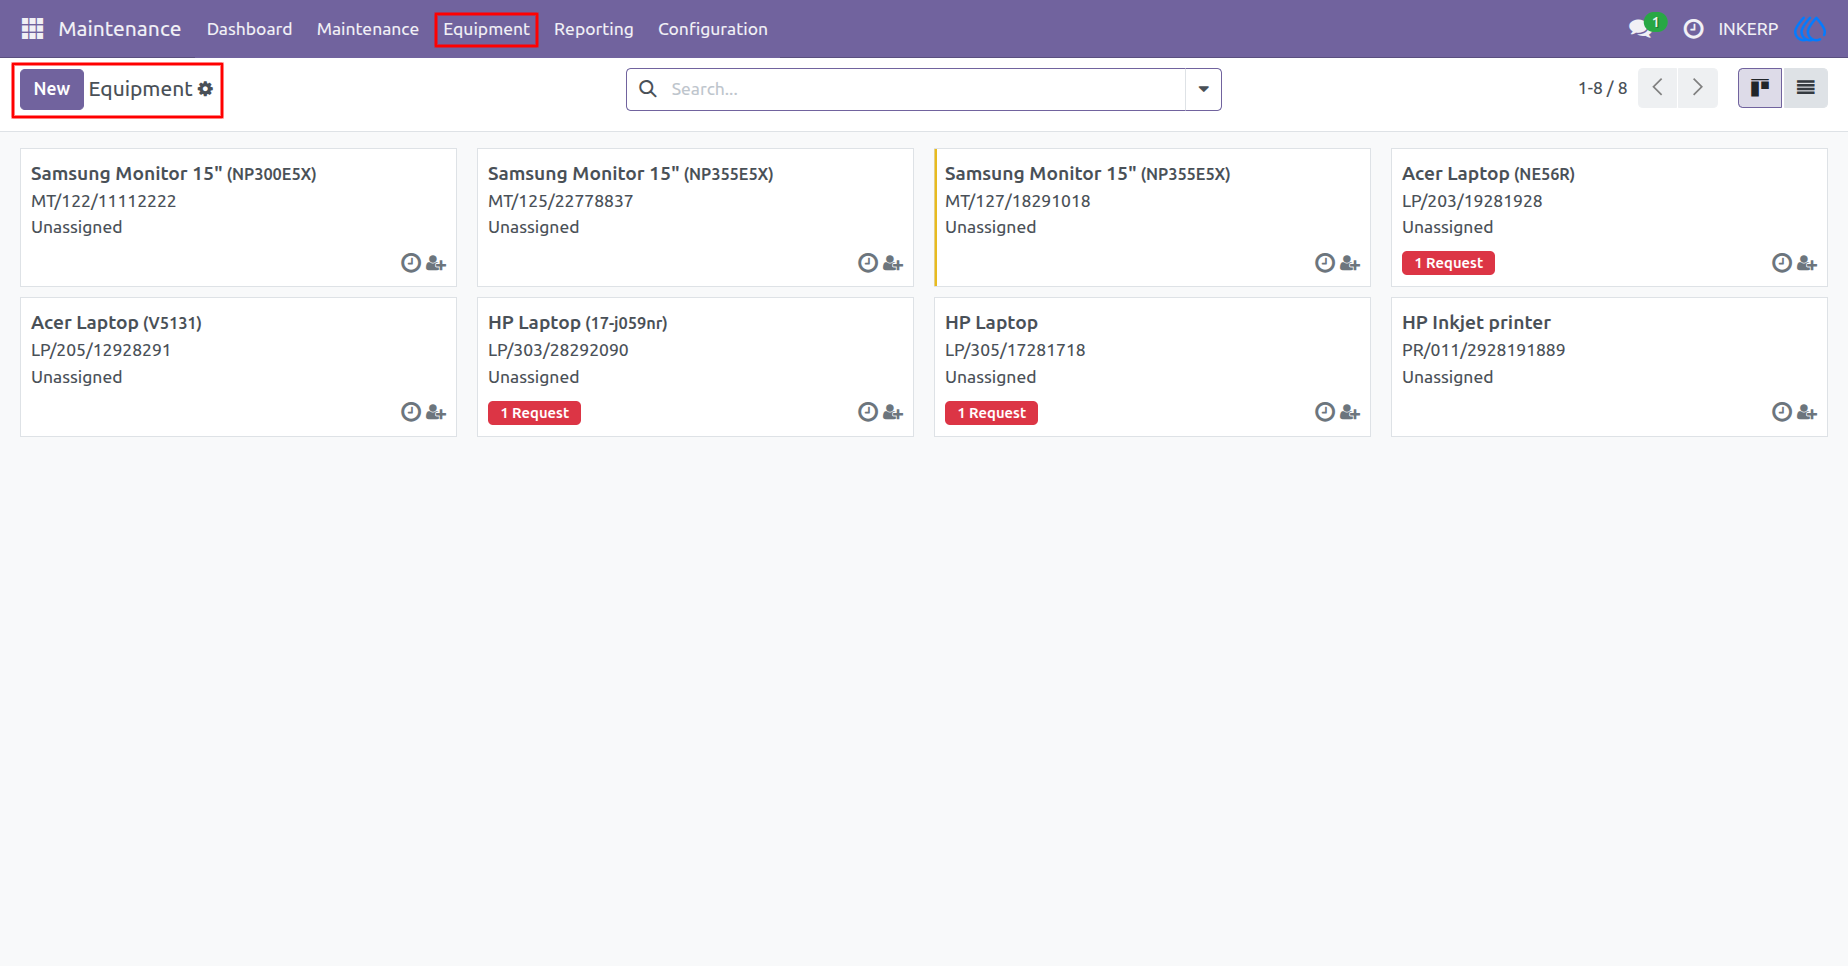Open the Reporting menu
The image size is (1848, 966).
click(594, 29)
